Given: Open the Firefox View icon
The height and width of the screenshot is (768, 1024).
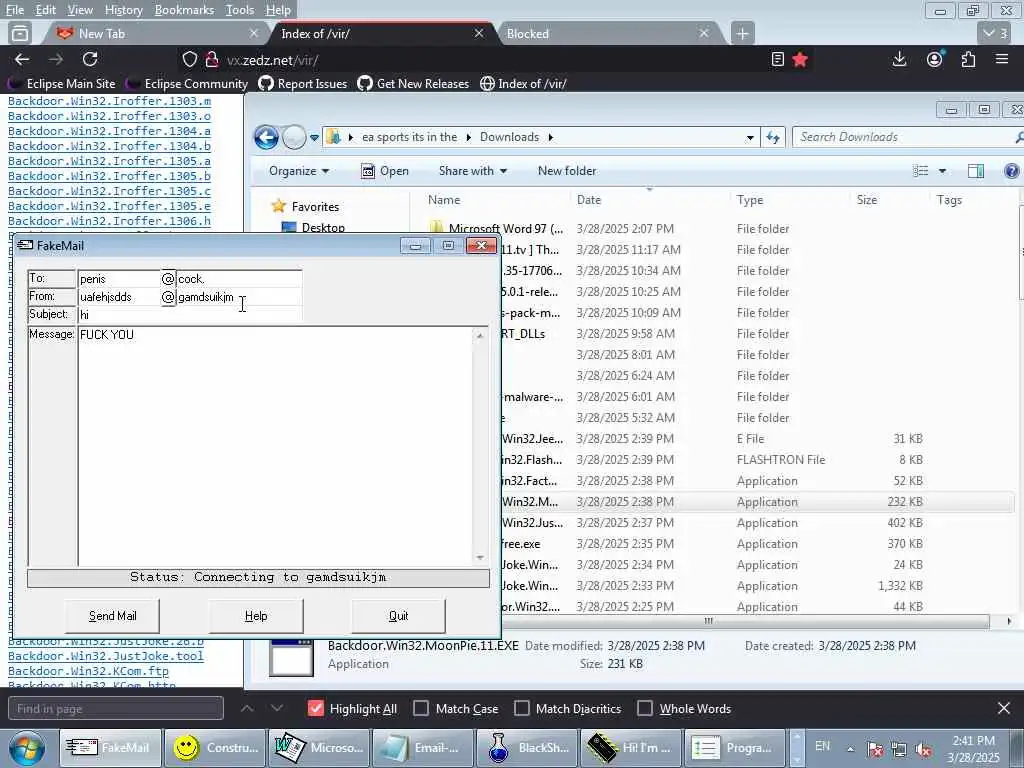Looking at the screenshot, I should click(20, 33).
